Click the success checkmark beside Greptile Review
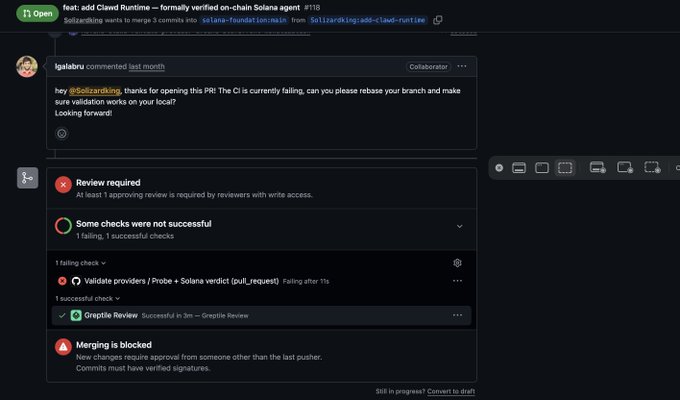This screenshot has width=680, height=400. pos(62,315)
